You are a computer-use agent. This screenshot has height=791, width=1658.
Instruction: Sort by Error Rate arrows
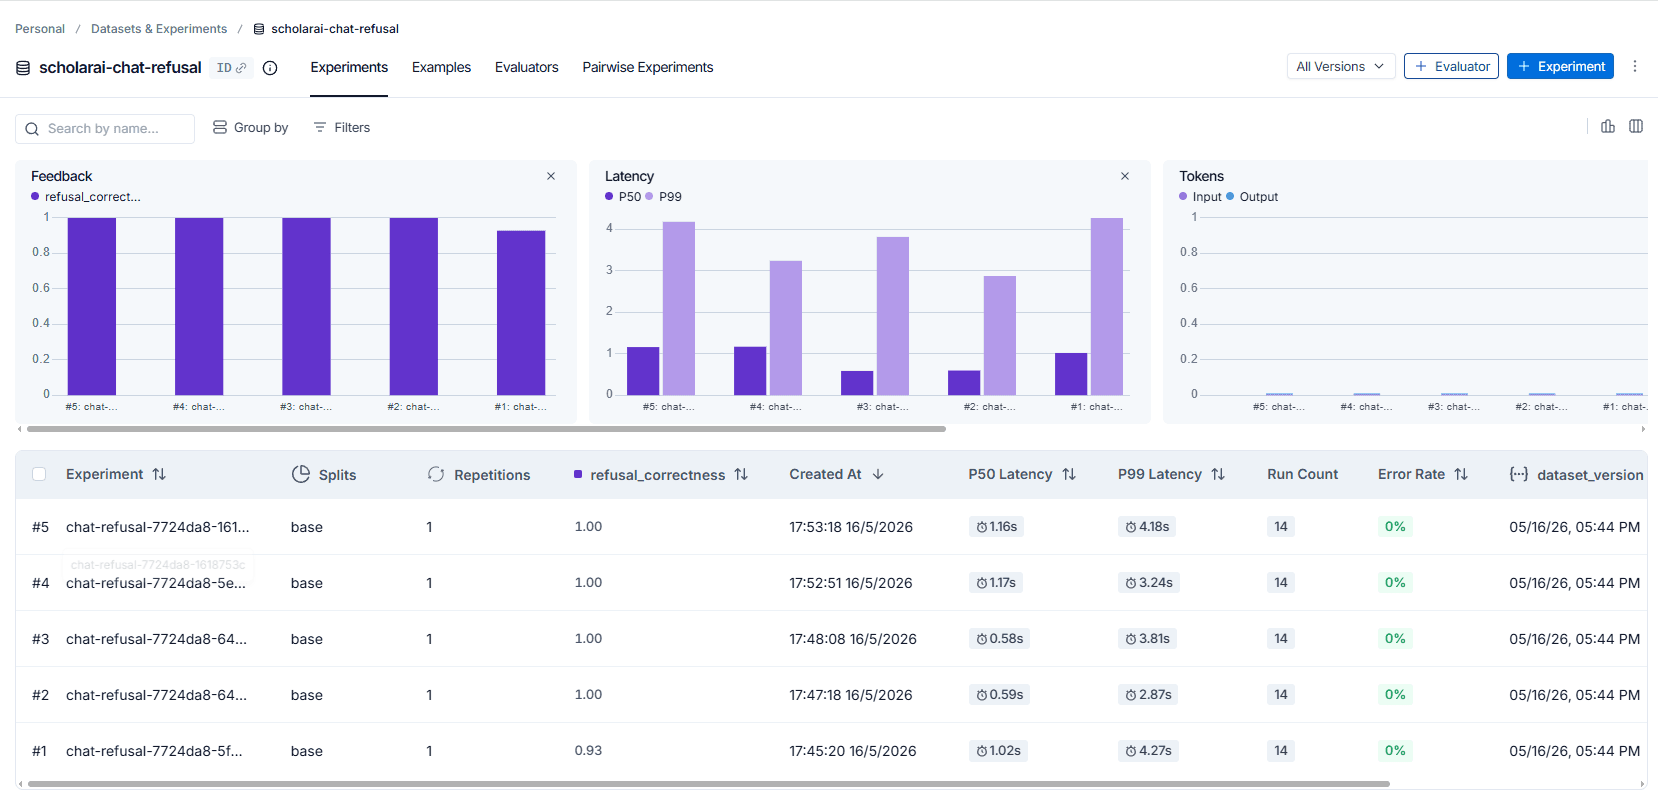tap(1461, 474)
